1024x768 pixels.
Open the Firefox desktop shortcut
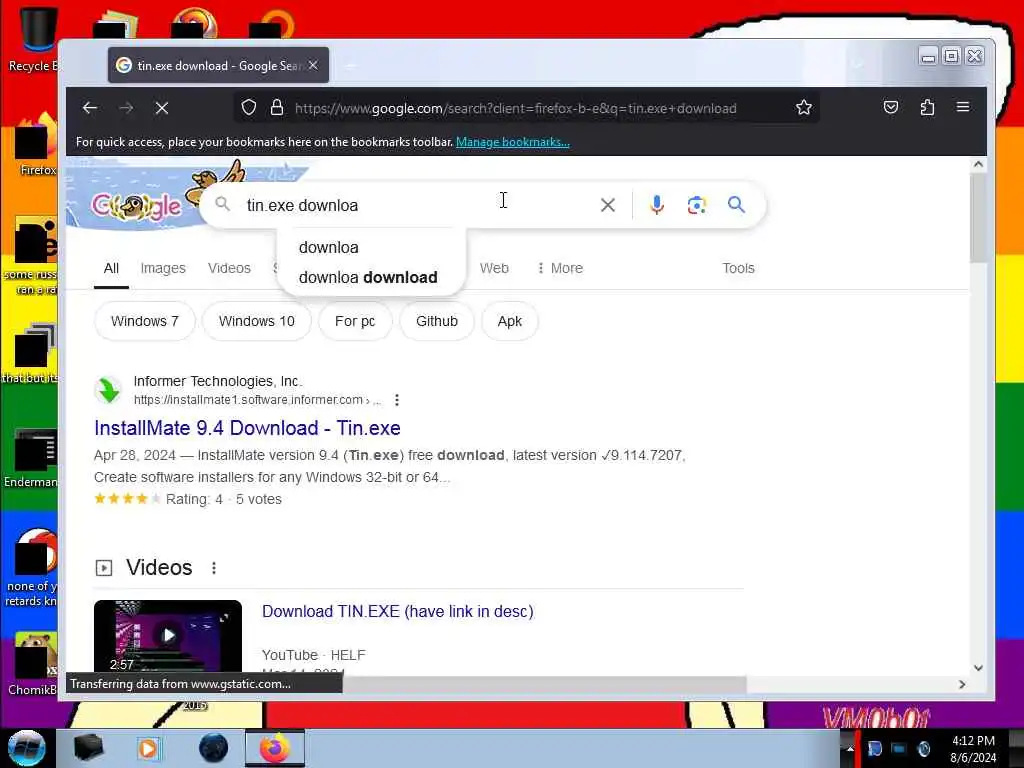tap(36, 142)
